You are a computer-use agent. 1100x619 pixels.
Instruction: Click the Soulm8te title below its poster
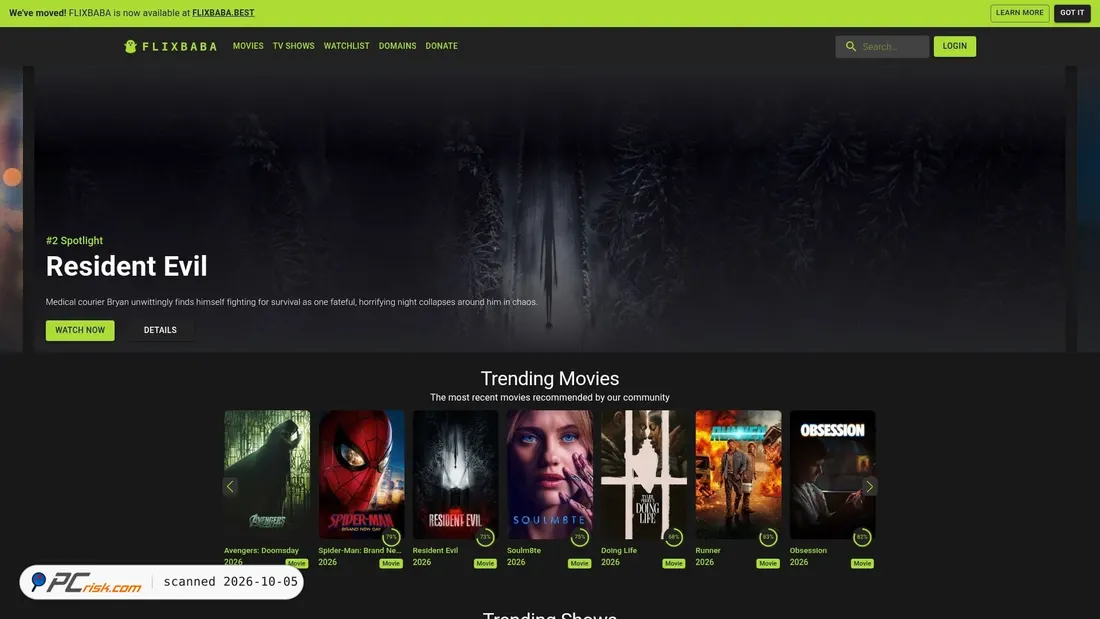(x=523, y=550)
